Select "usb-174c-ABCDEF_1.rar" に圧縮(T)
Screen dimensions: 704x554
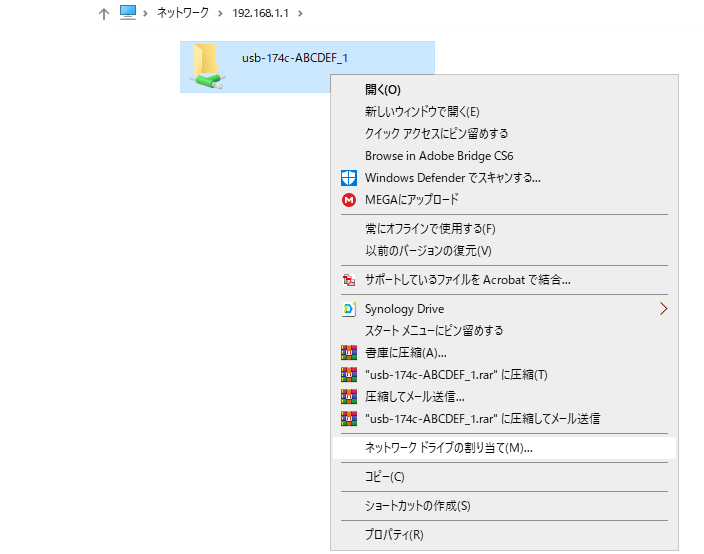coord(504,375)
